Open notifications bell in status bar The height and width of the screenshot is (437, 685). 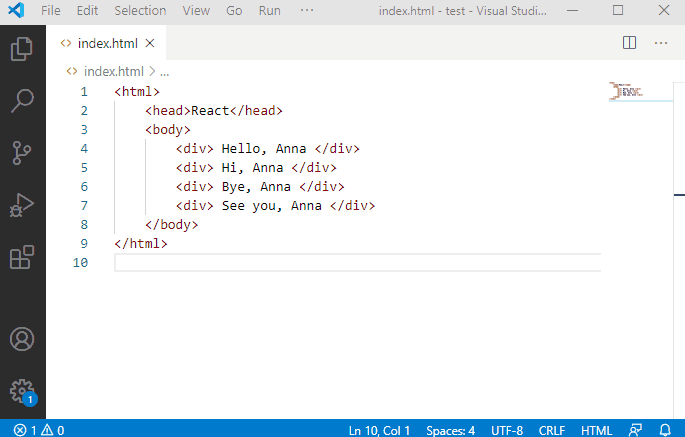(665, 430)
